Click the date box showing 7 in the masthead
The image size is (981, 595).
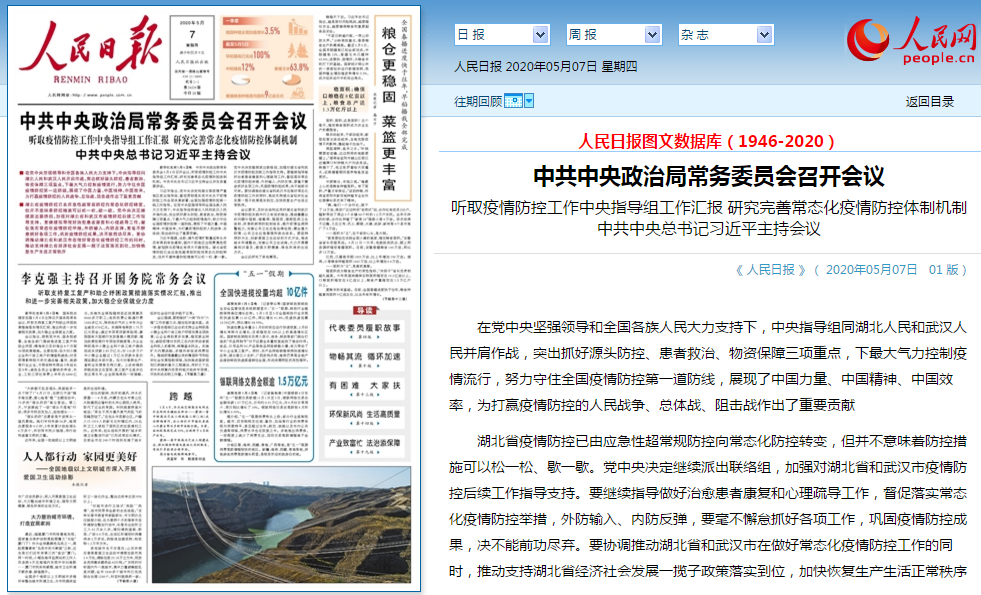tap(192, 58)
